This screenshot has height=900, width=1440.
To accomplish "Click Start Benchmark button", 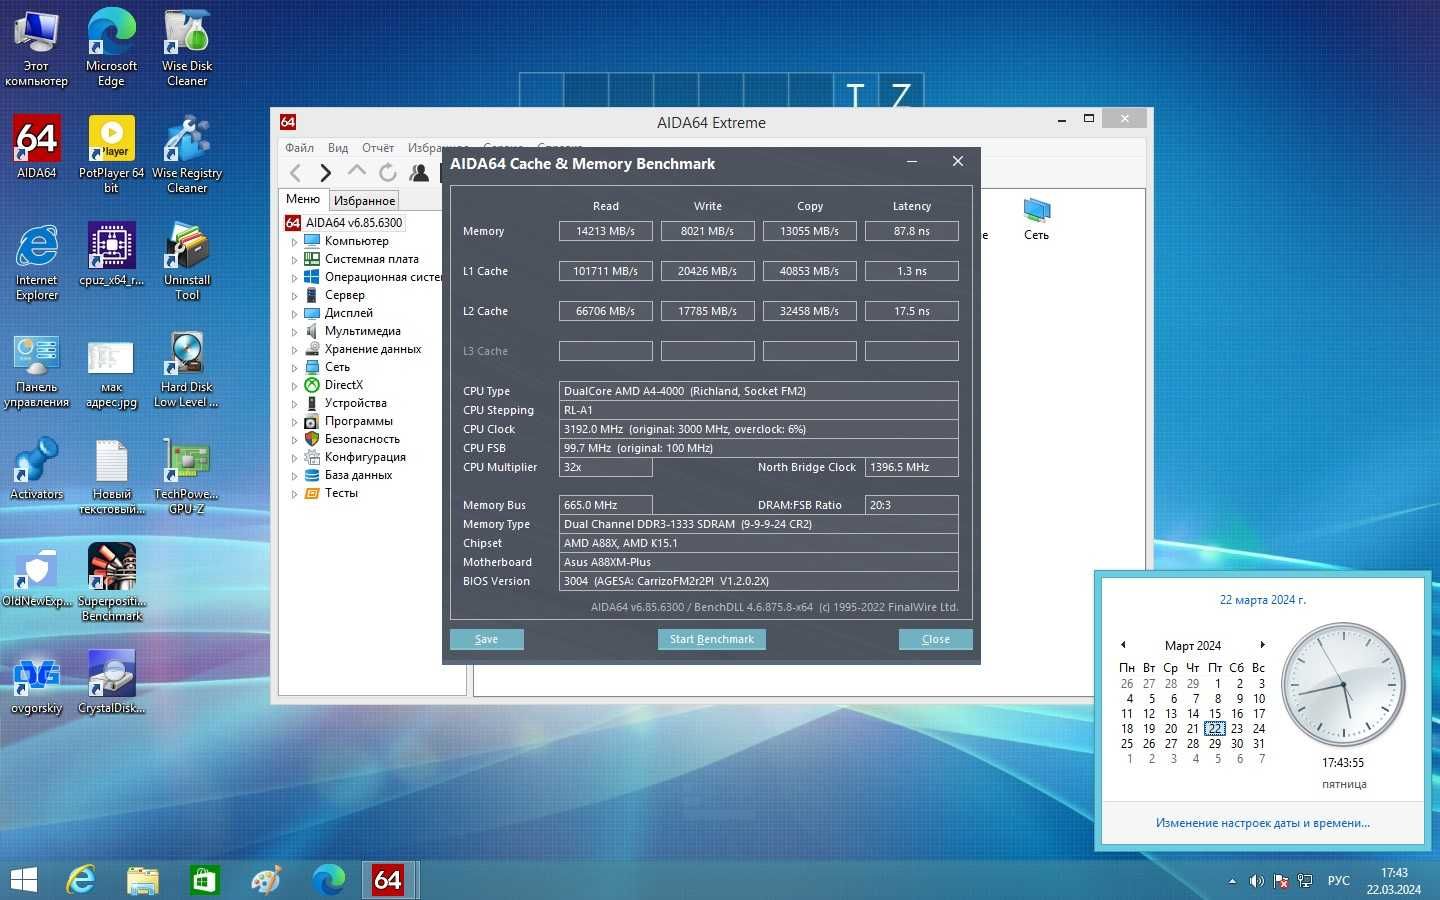I will [712, 639].
